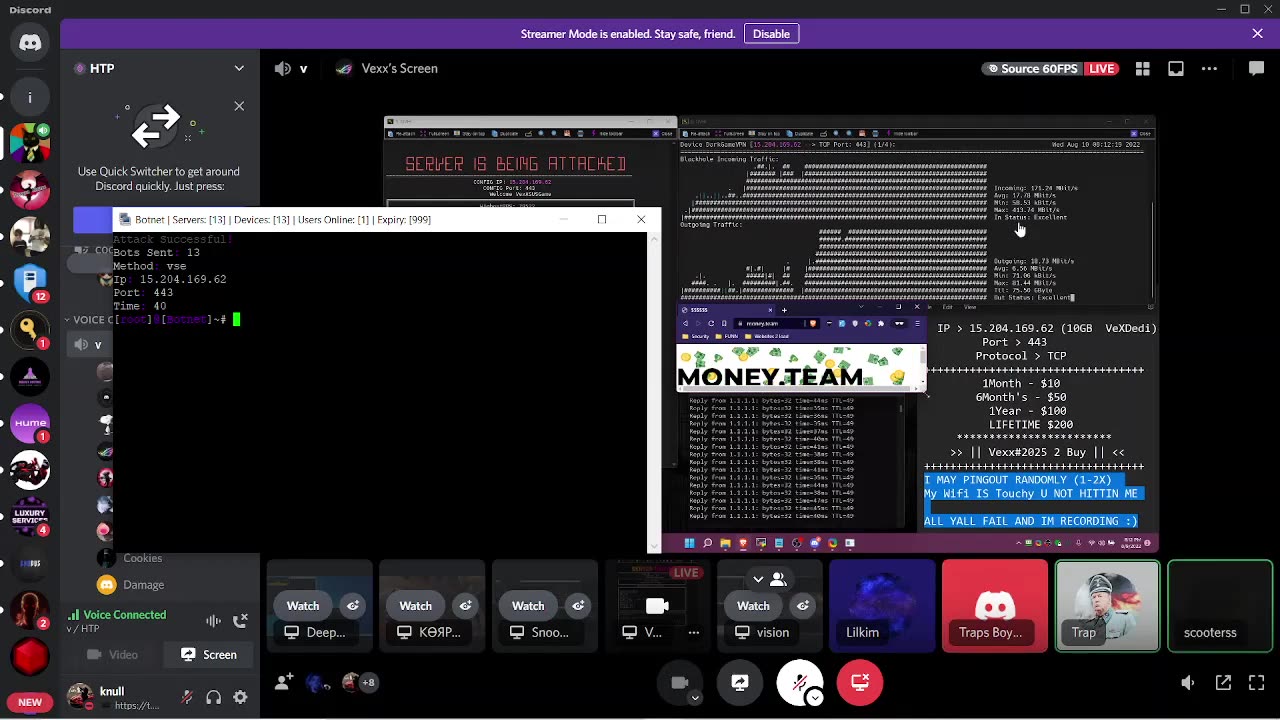Viewport: 1280px width, 720px height.
Task: Open Discord home direct messages
Action: tap(30, 43)
